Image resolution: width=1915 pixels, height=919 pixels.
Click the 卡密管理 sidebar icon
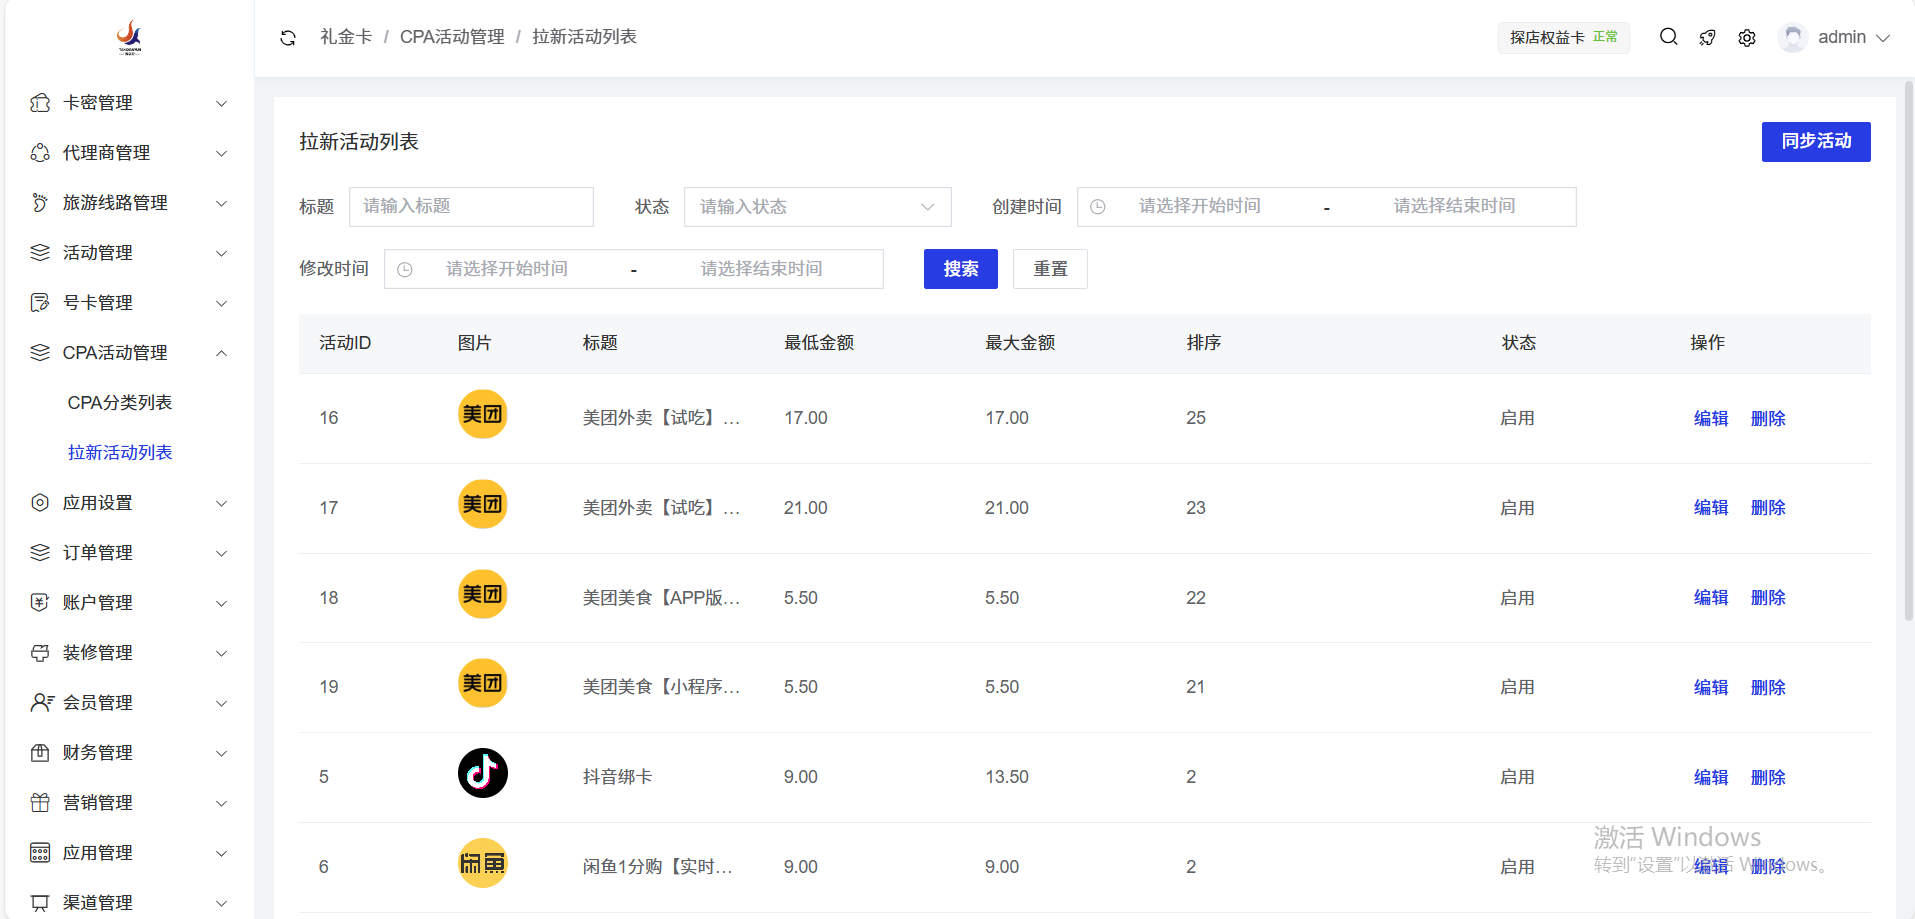click(40, 103)
